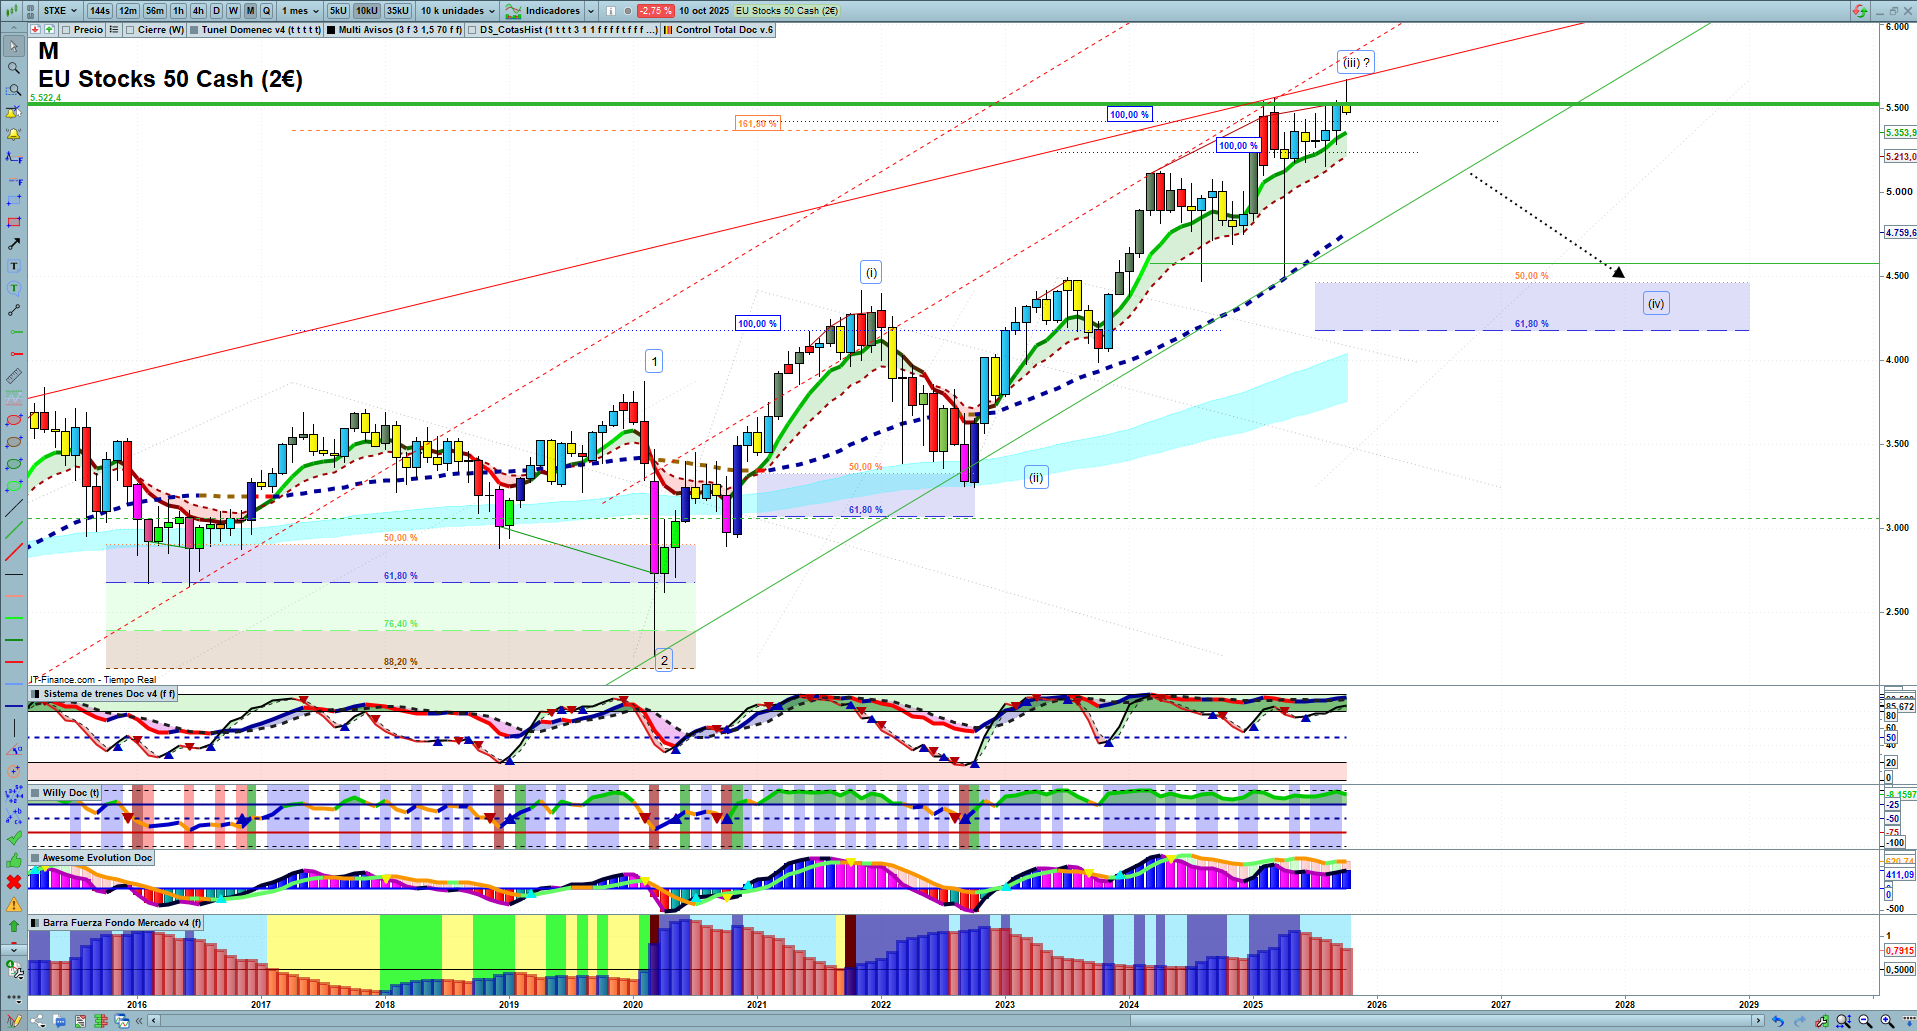Click the (iv) wave label
Image resolution: width=1917 pixels, height=1031 pixels.
(1656, 304)
